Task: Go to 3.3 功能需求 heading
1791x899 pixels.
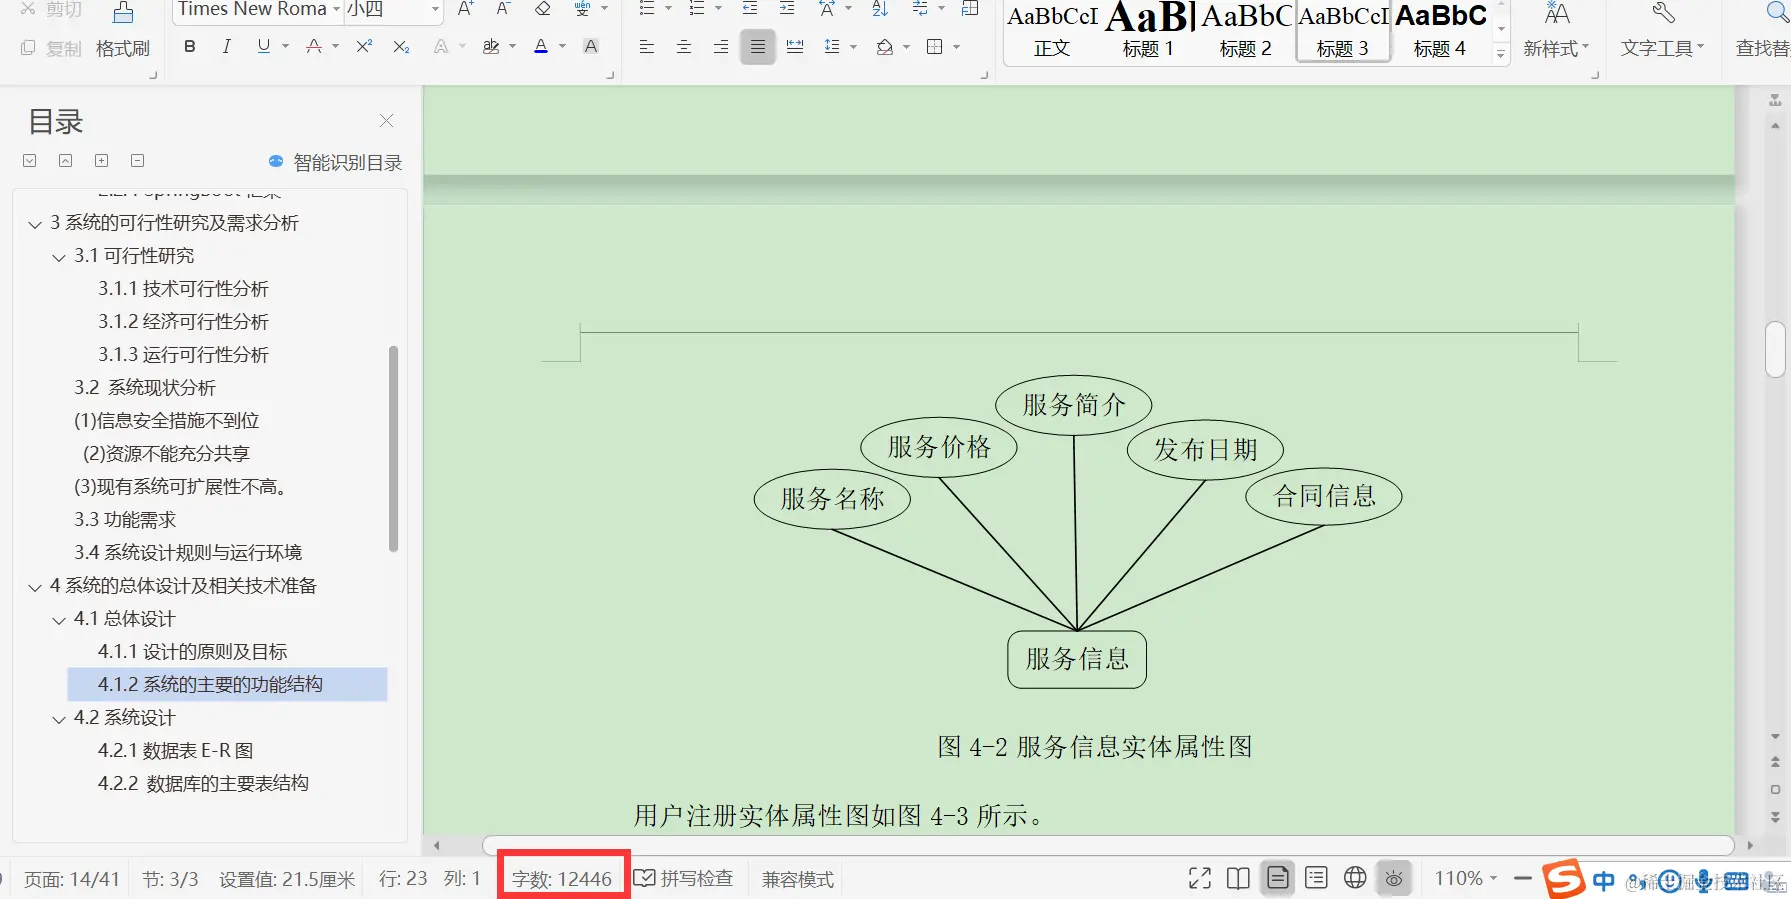Action: [125, 520]
